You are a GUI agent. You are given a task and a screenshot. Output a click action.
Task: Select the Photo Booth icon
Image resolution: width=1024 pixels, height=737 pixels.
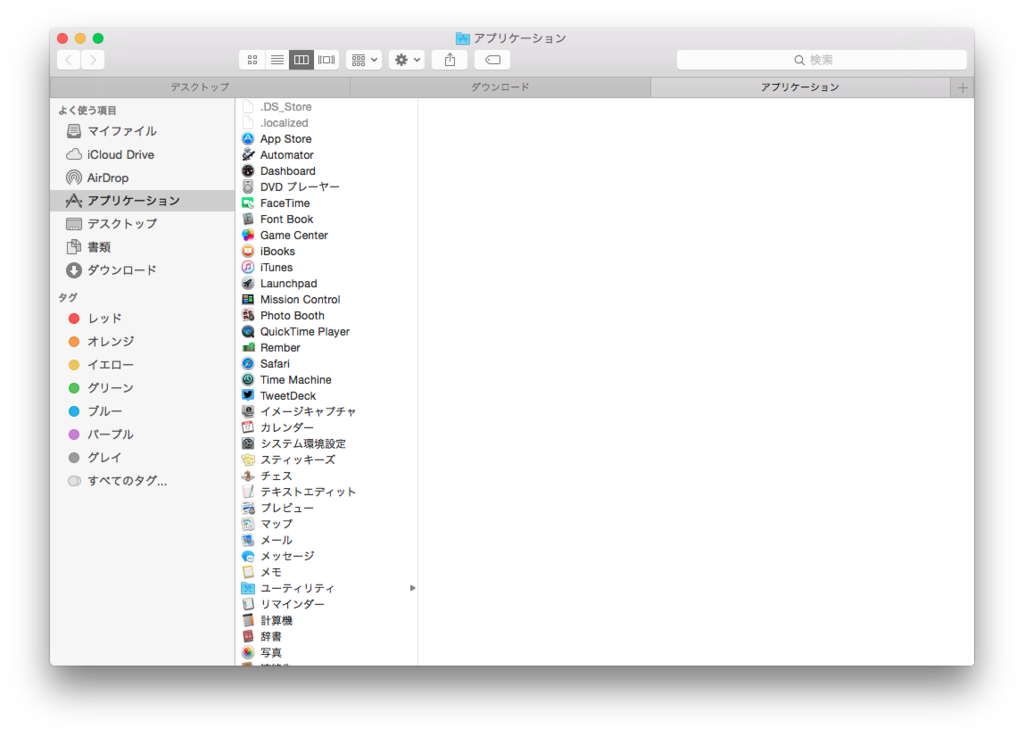248,315
